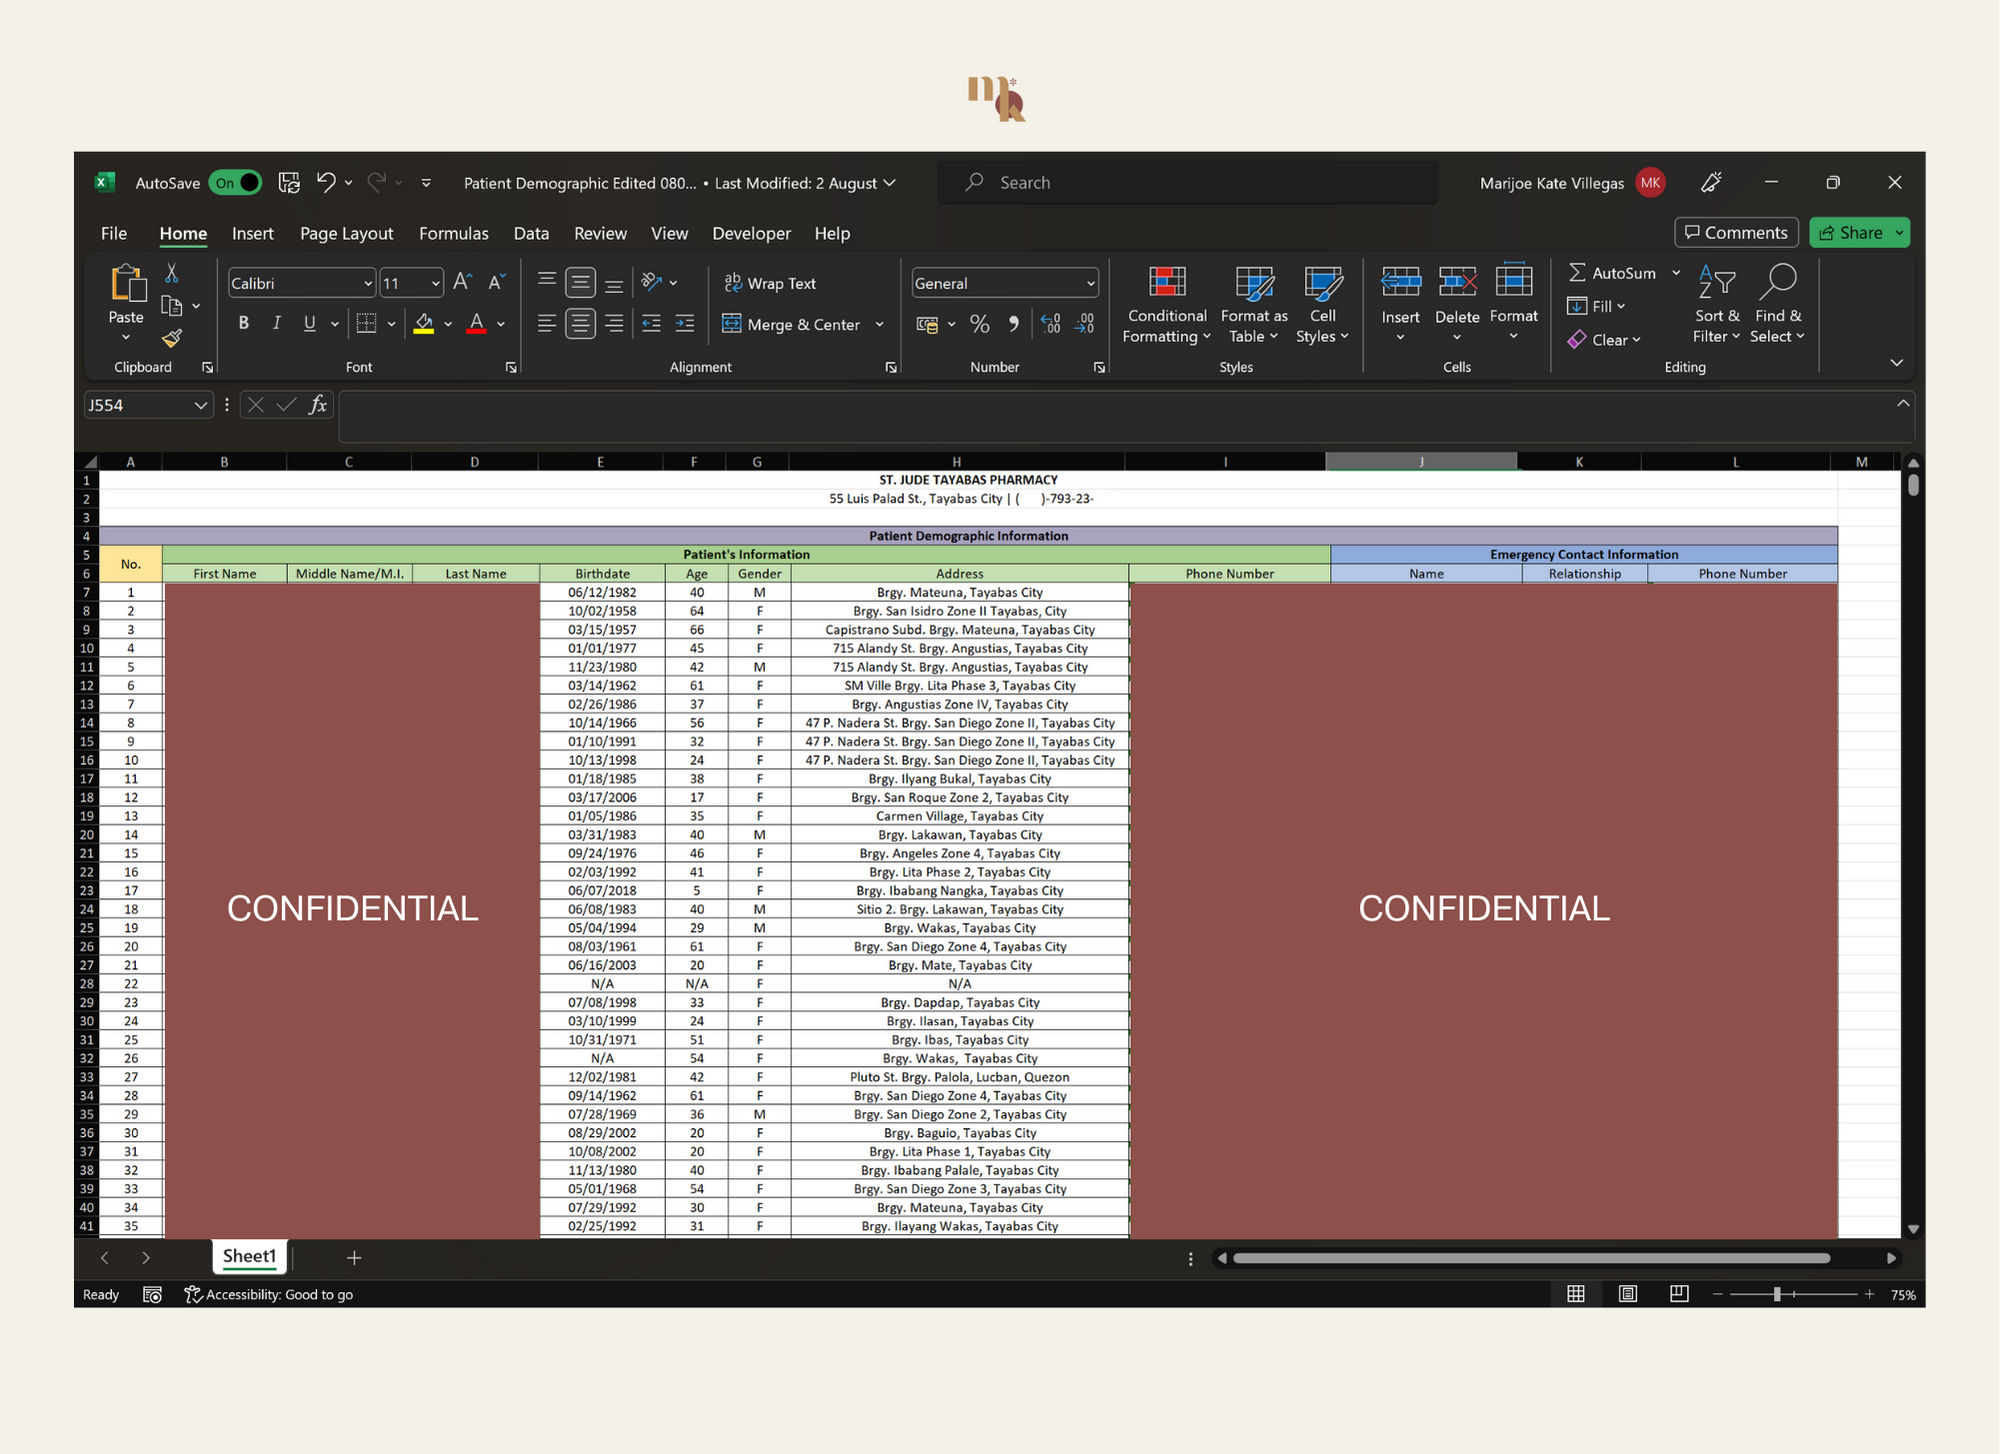The image size is (2000, 1454).
Task: Switch to the Sheet1 worksheet tab
Action: click(x=249, y=1256)
